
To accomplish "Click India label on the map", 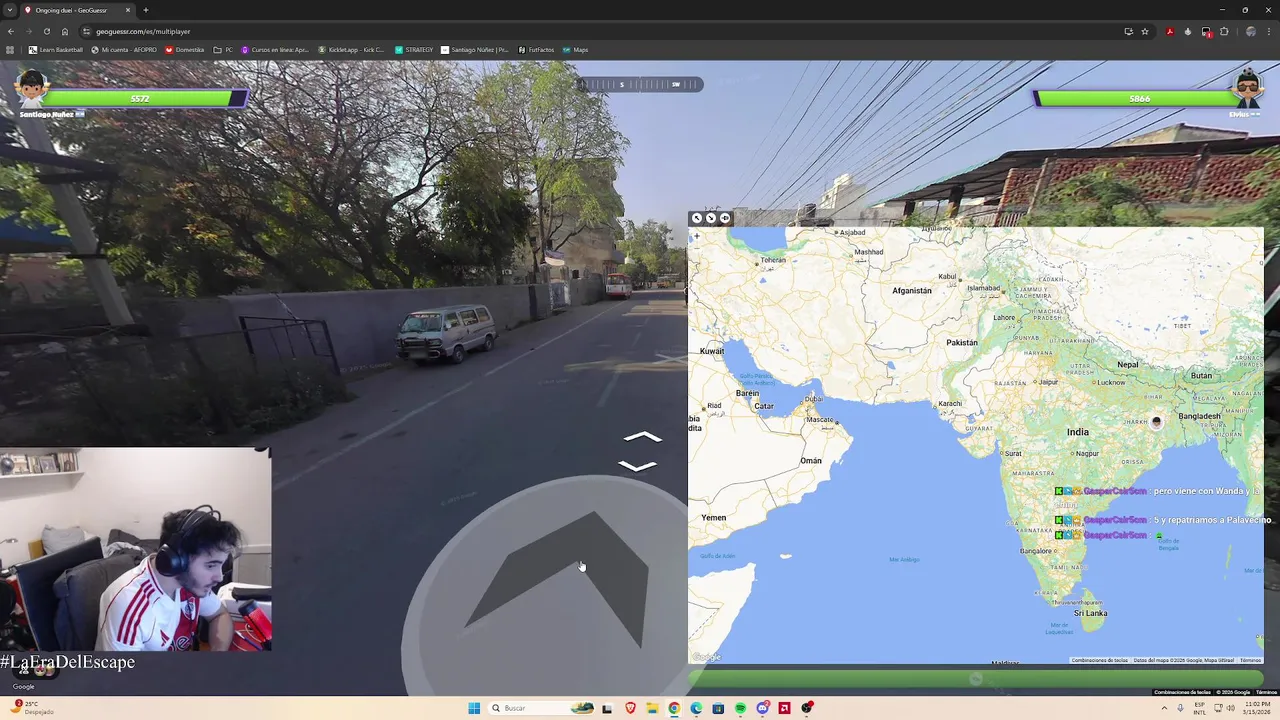I will 1077,432.
